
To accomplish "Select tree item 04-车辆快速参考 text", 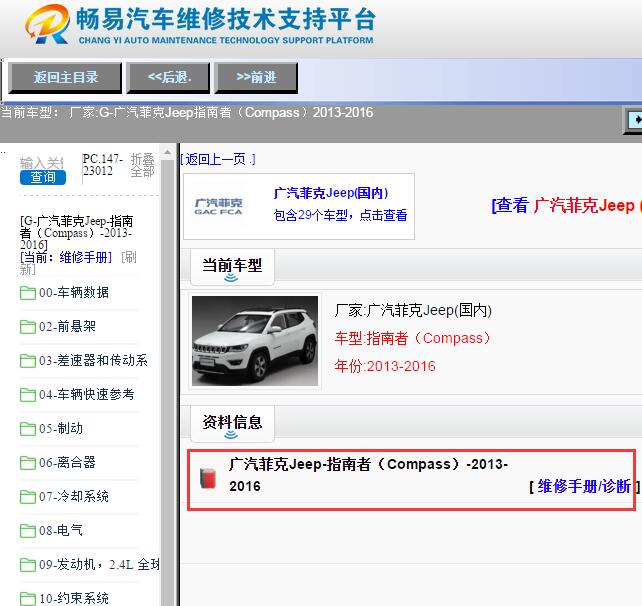I will point(86,394).
